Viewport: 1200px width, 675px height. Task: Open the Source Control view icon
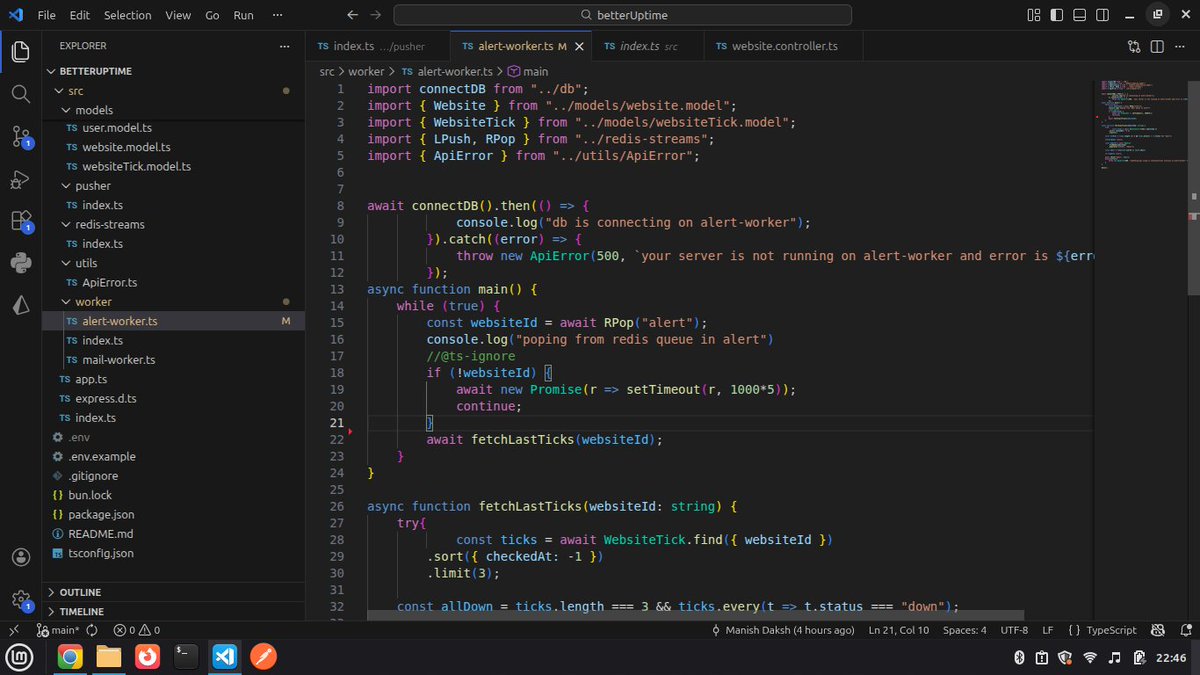click(x=20, y=136)
